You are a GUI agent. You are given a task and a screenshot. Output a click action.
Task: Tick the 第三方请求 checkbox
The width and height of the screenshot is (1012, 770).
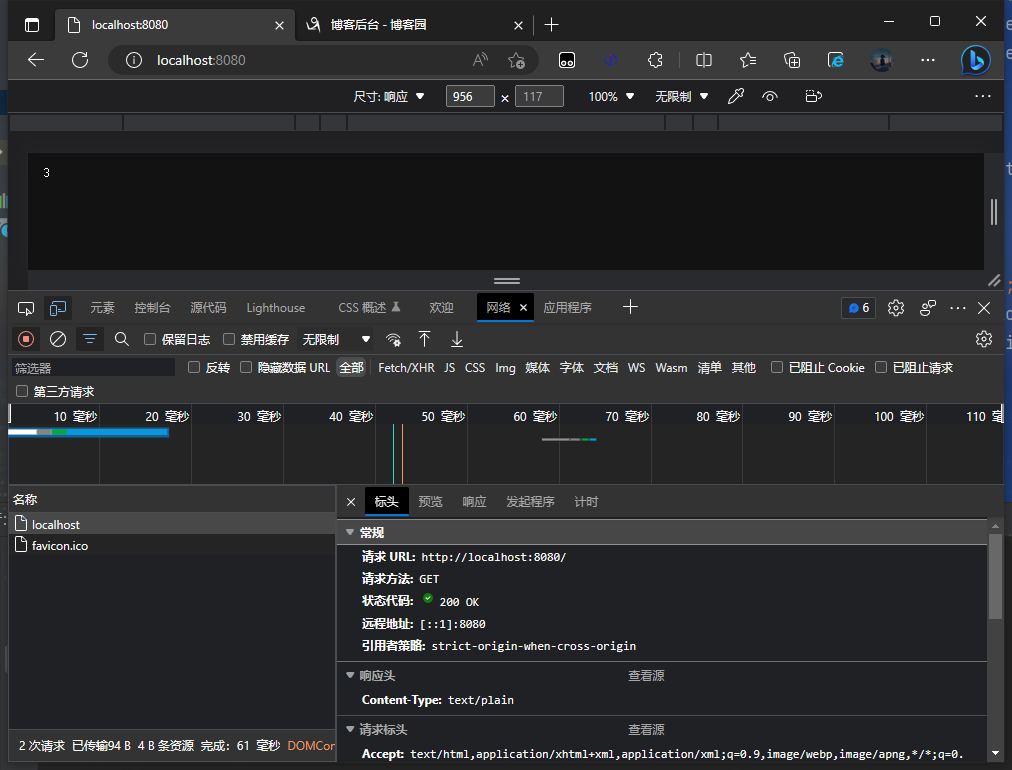point(21,392)
